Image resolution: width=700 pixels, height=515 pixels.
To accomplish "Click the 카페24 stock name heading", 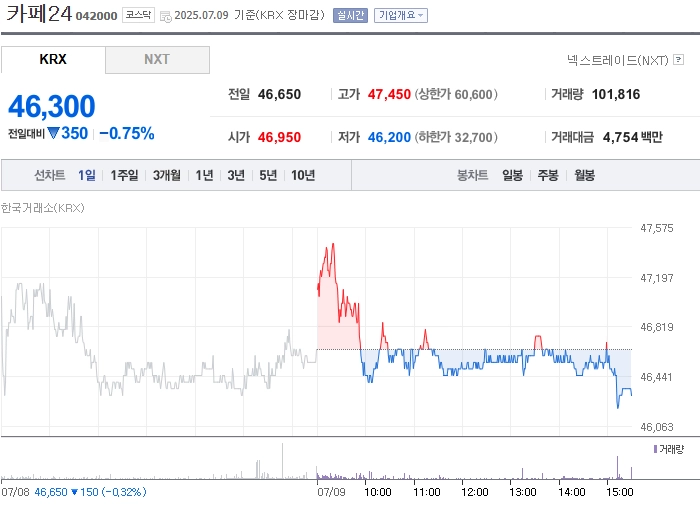I will (39, 13).
